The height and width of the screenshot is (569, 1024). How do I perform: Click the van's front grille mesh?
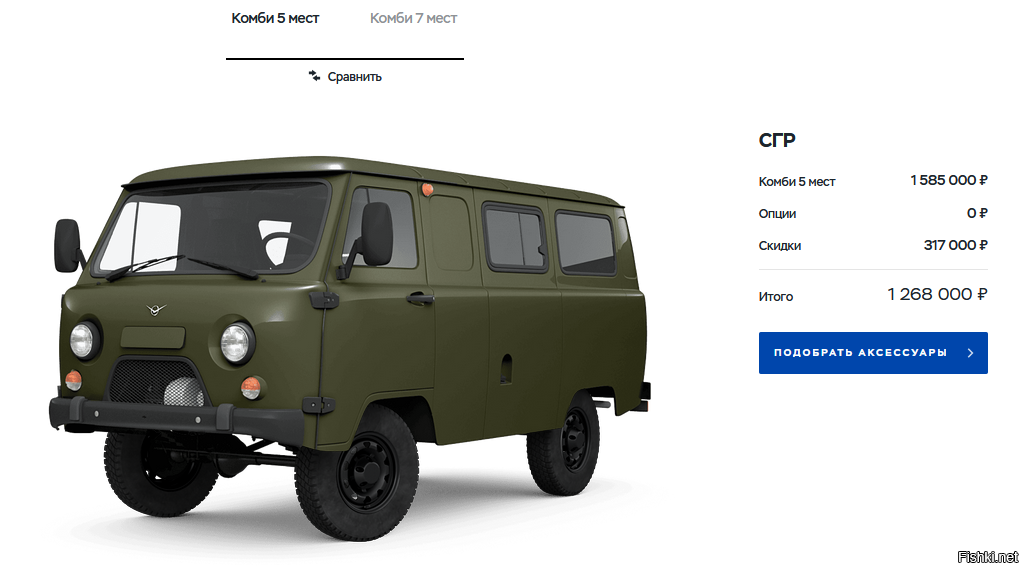click(157, 383)
